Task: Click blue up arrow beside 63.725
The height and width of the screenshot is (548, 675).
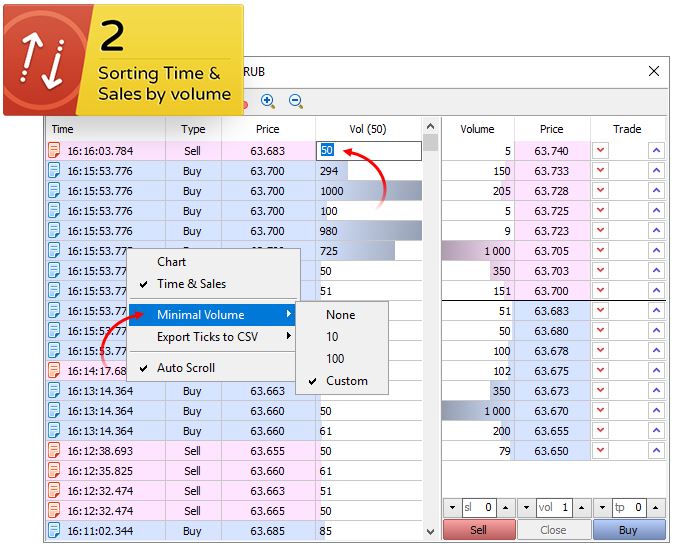Action: tap(656, 211)
